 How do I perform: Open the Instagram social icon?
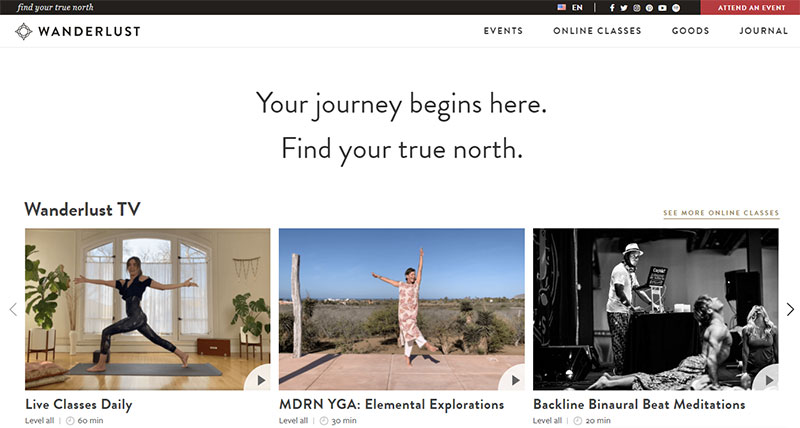point(637,8)
